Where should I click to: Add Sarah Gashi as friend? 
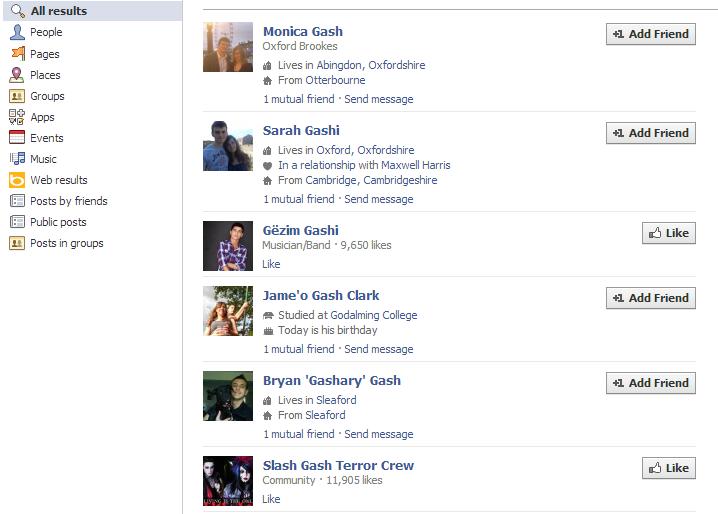(651, 133)
